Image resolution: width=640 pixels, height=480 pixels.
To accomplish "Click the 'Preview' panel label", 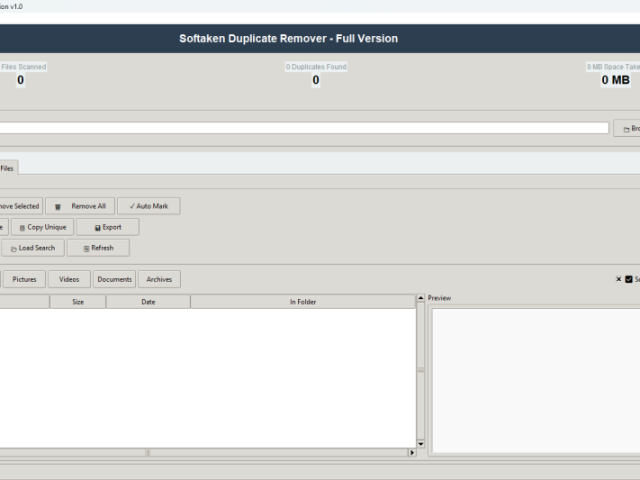I will pyautogui.click(x=439, y=298).
